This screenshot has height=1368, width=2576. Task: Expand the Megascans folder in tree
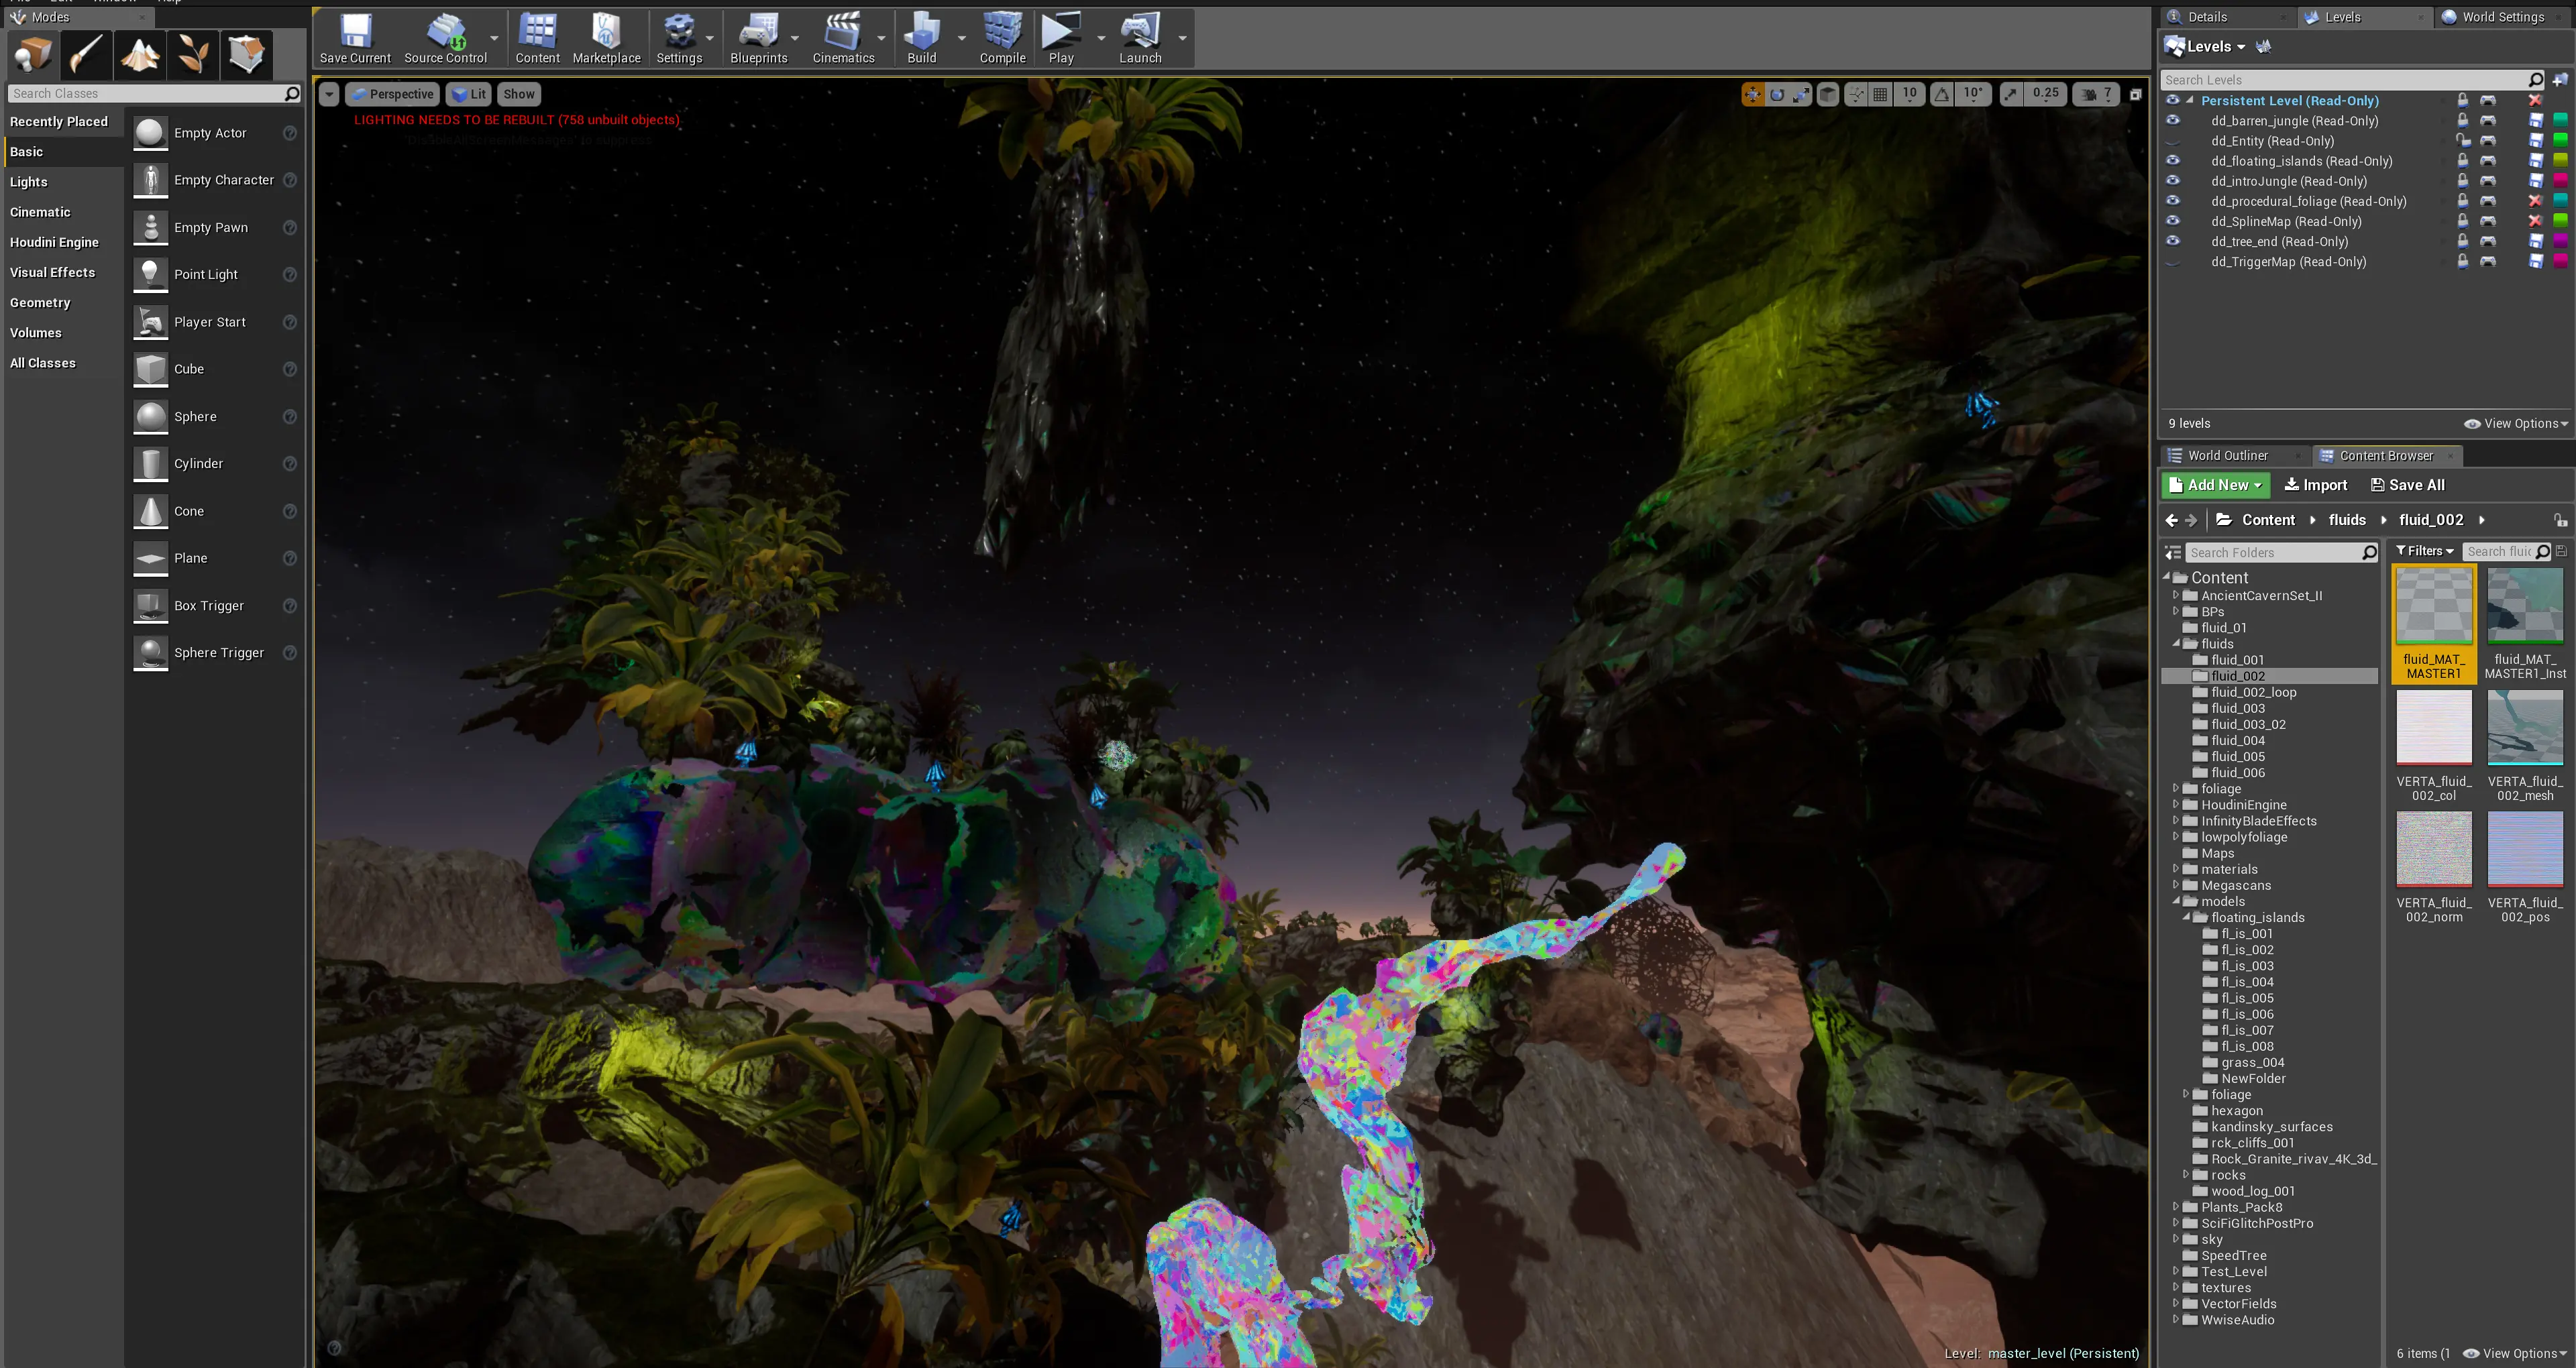[2176, 885]
